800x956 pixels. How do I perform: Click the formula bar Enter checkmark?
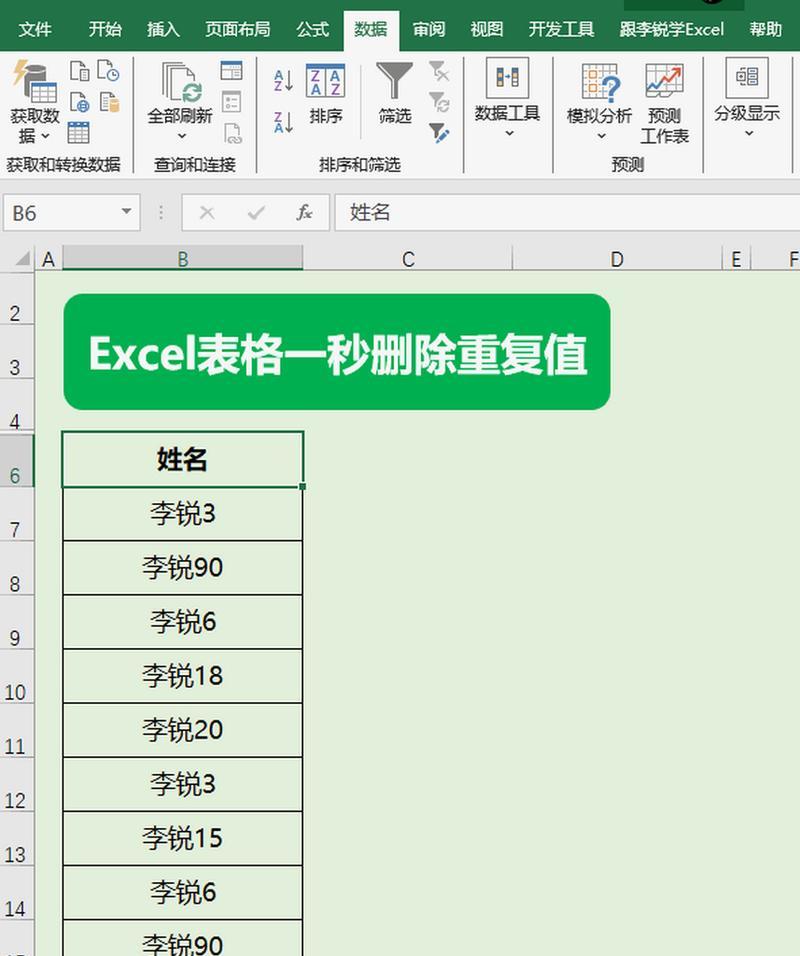256,212
